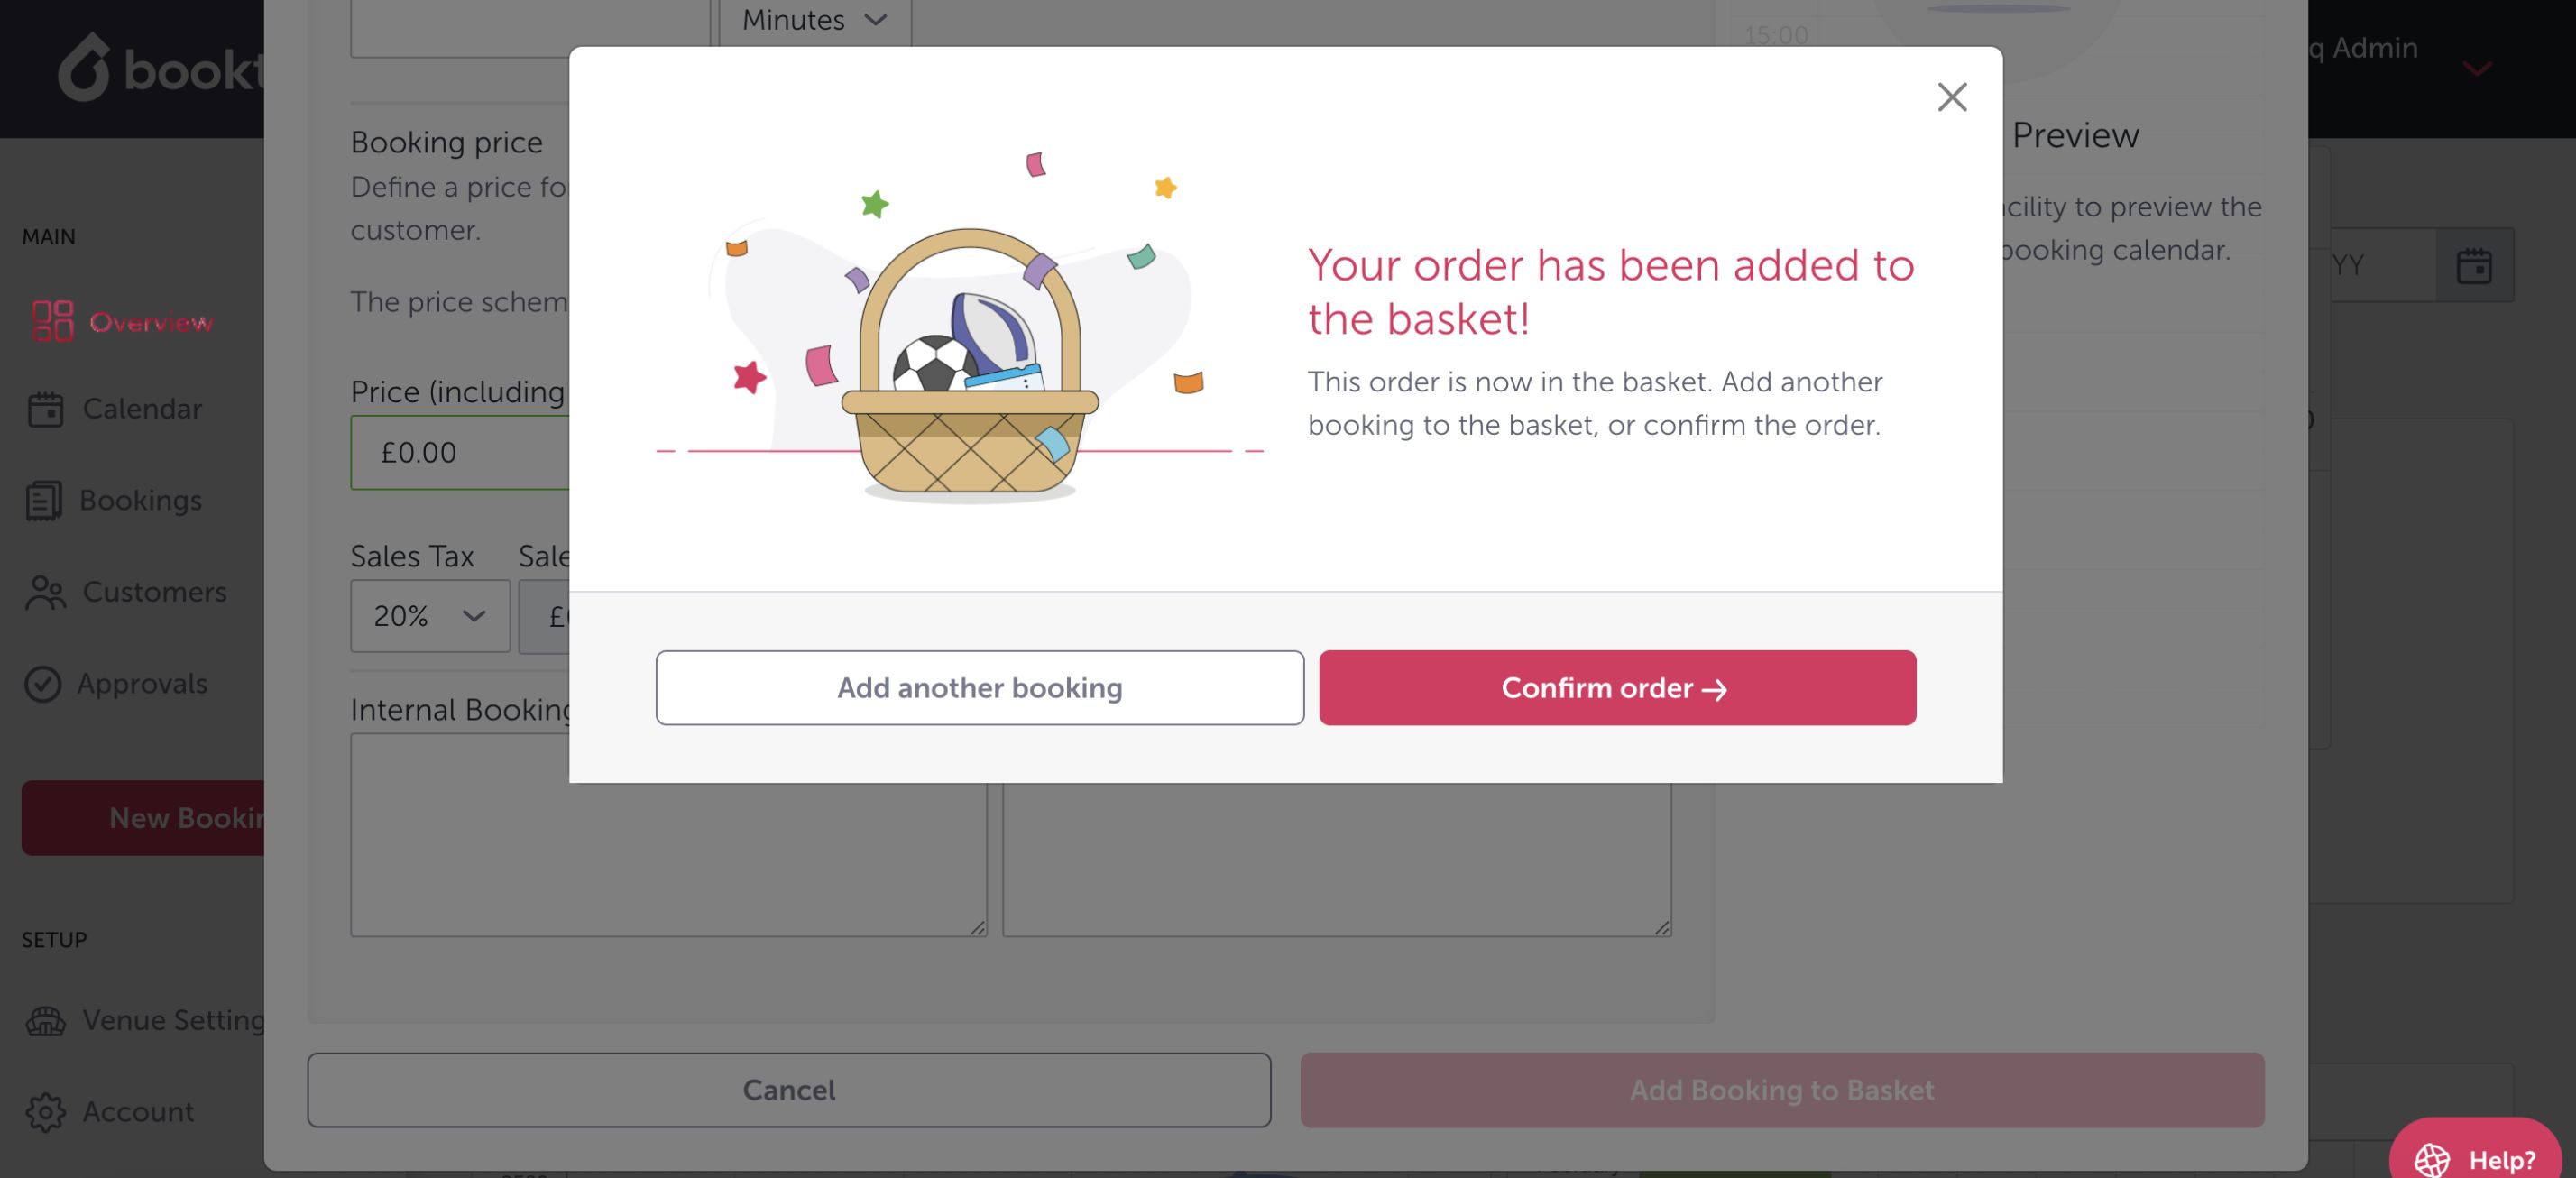This screenshot has height=1178, width=2576.
Task: Click the Customers people icon
Action: click(45, 592)
